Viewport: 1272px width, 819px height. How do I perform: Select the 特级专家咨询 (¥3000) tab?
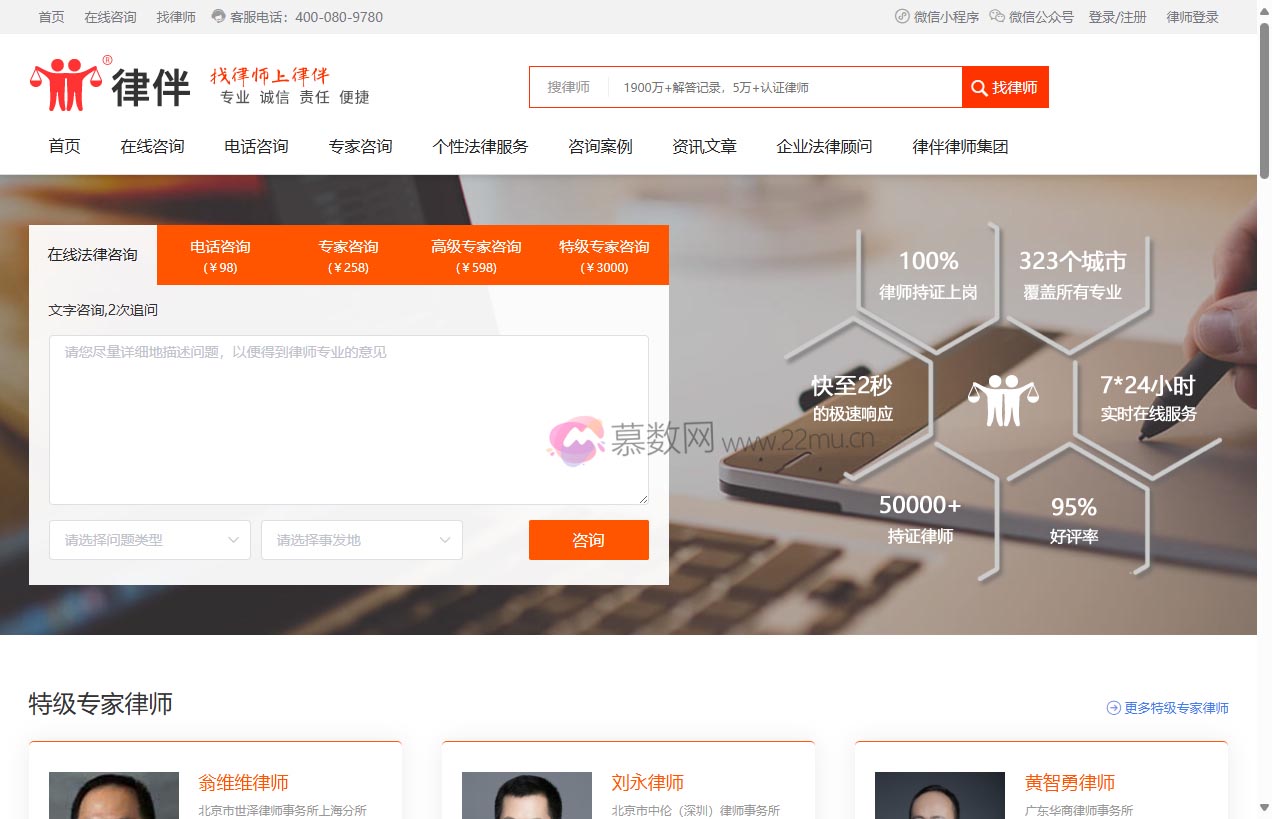tap(604, 255)
